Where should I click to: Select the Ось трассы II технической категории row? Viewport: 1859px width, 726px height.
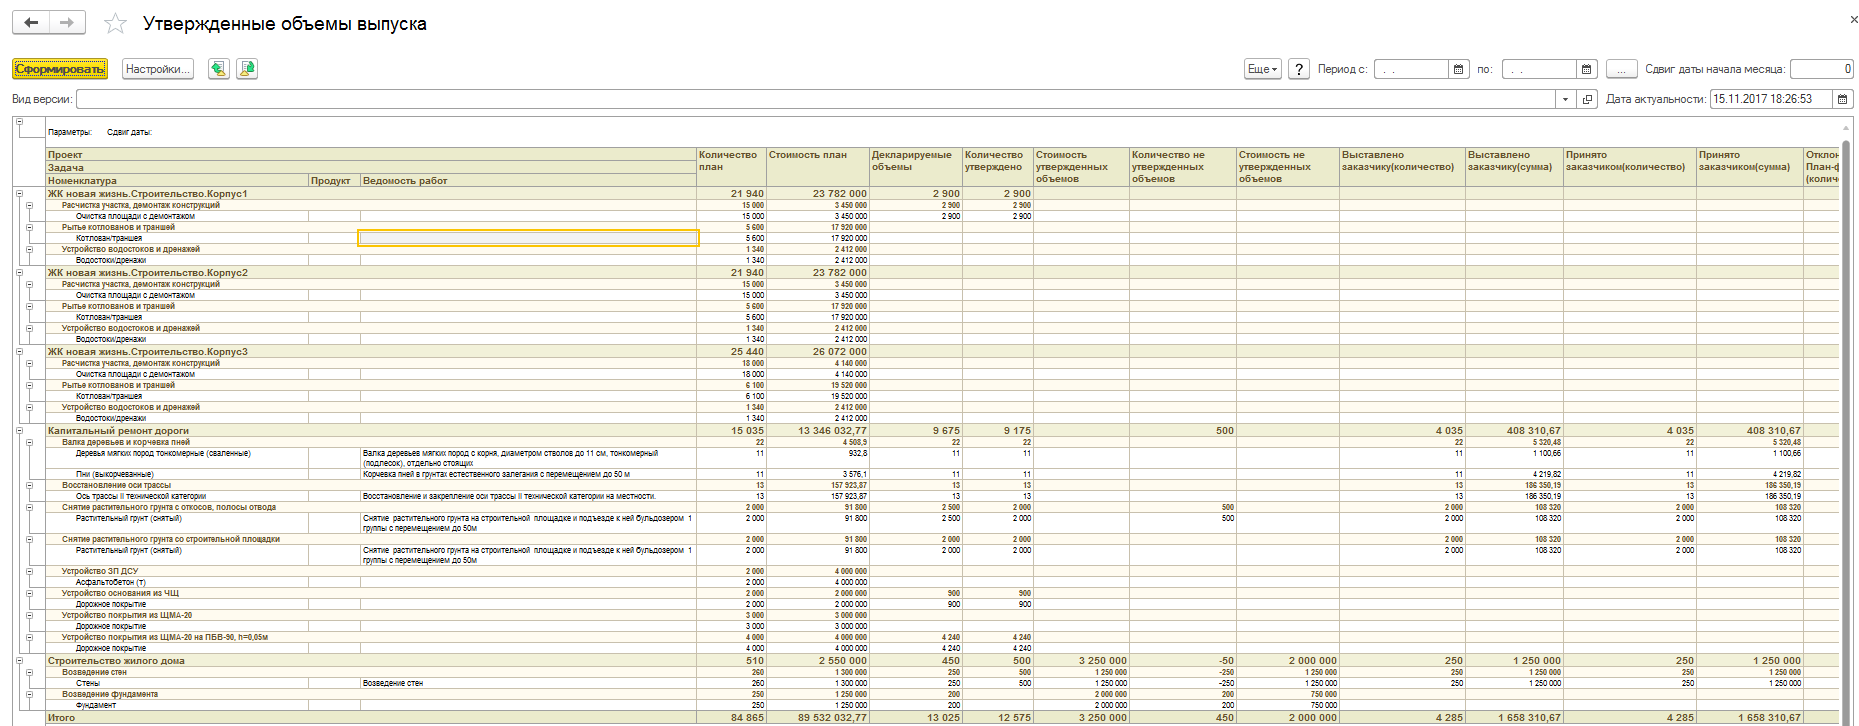[x=140, y=496]
